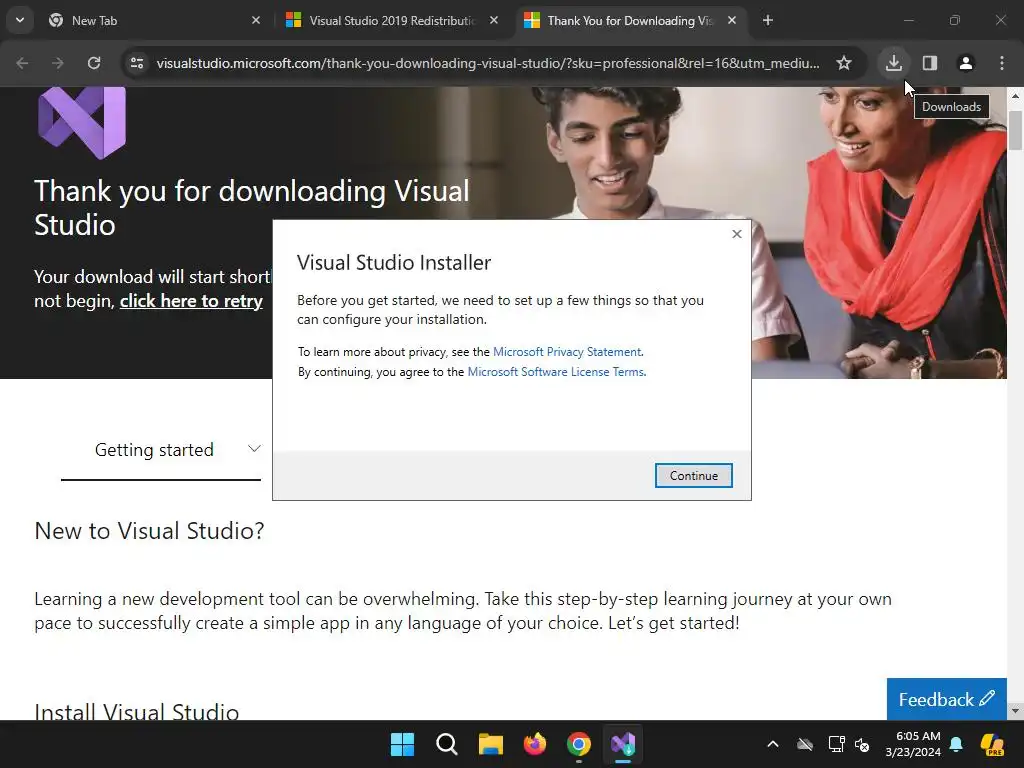Open the Windows Start menu
Screen dimensions: 1024x768
[402, 744]
